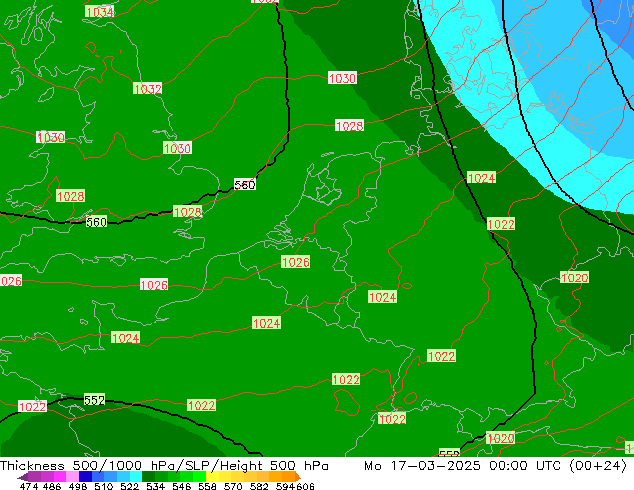Click the 498 value on the legend
Viewport: 634px width, 490px height.
click(78, 486)
